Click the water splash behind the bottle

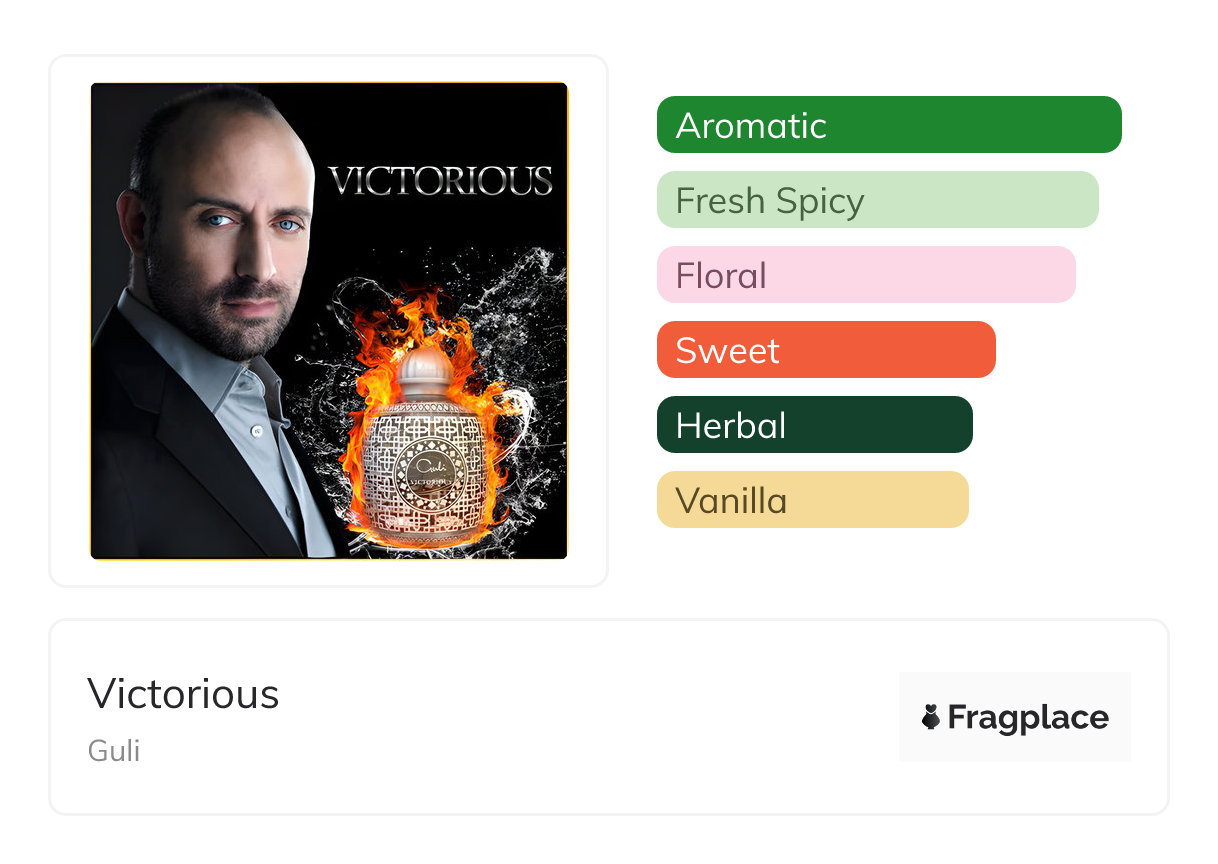point(520,330)
